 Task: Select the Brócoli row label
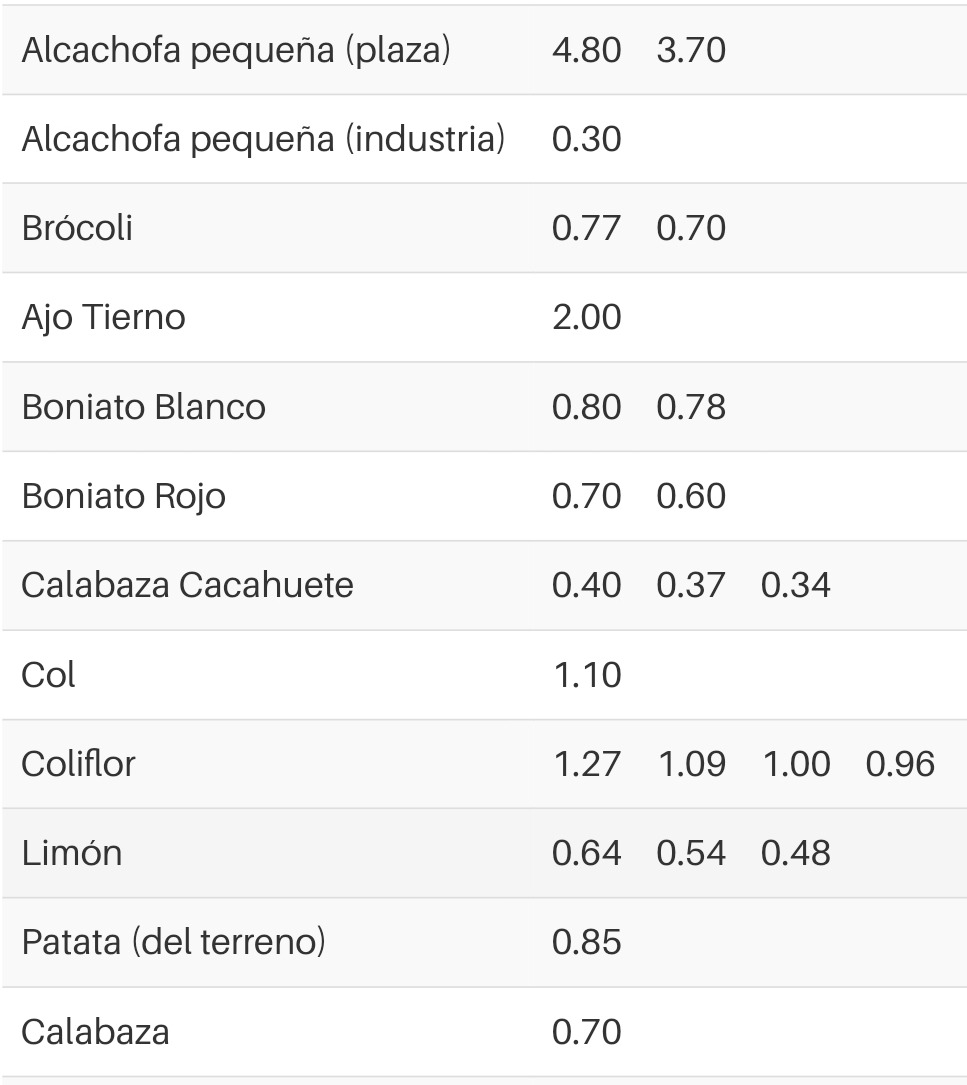[x=77, y=228]
